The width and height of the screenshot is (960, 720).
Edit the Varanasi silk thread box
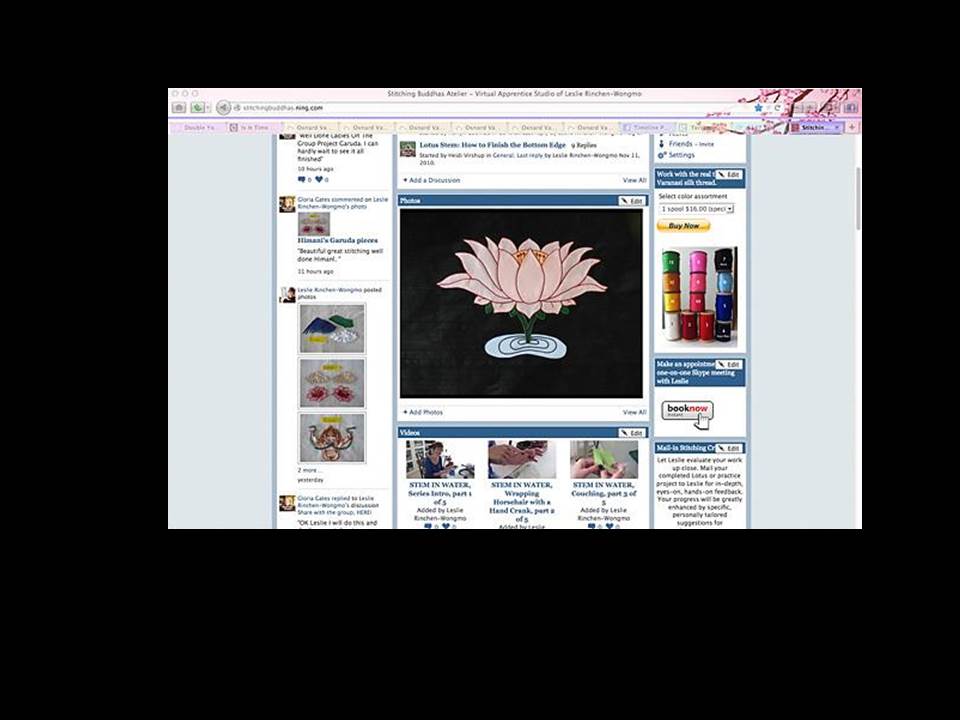[729, 174]
